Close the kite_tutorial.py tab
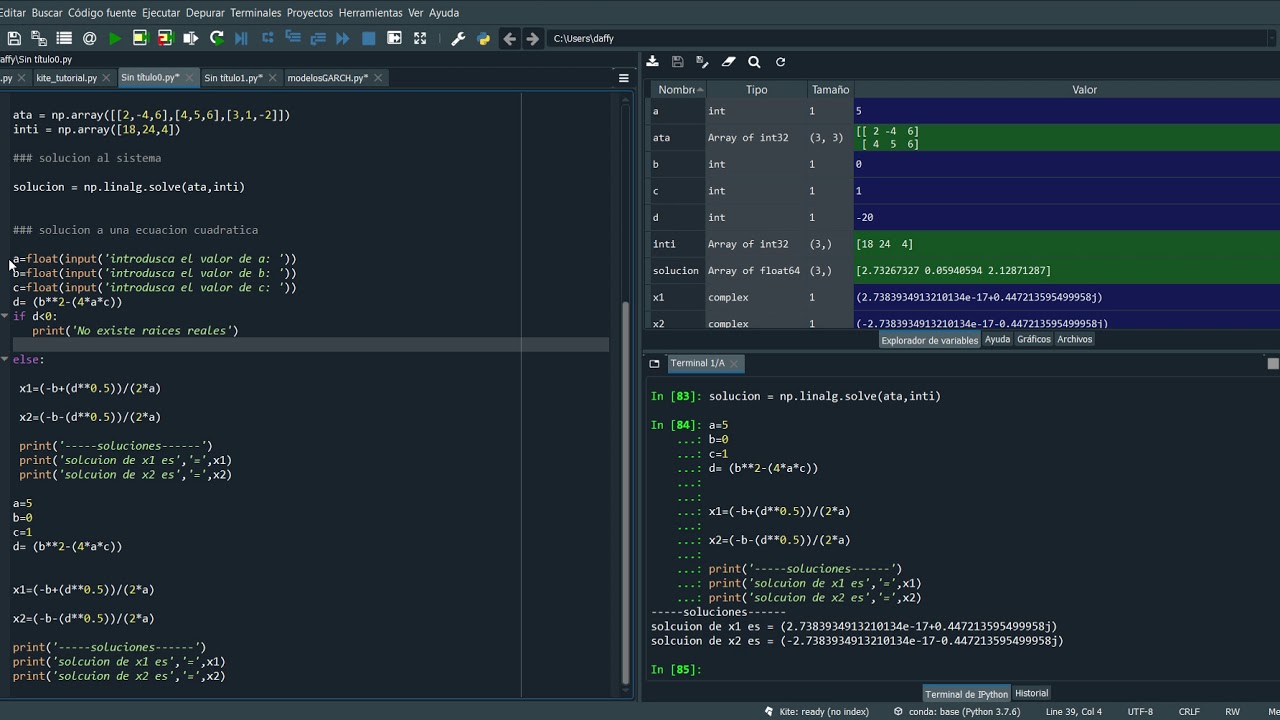 point(106,78)
